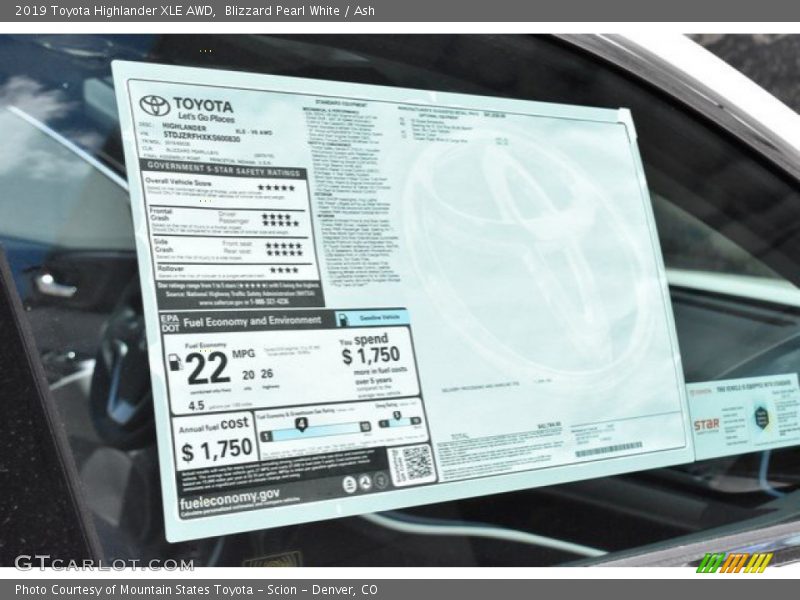
Task: Click the 4.5 gallons per 100 miles value
Action: tap(196, 406)
